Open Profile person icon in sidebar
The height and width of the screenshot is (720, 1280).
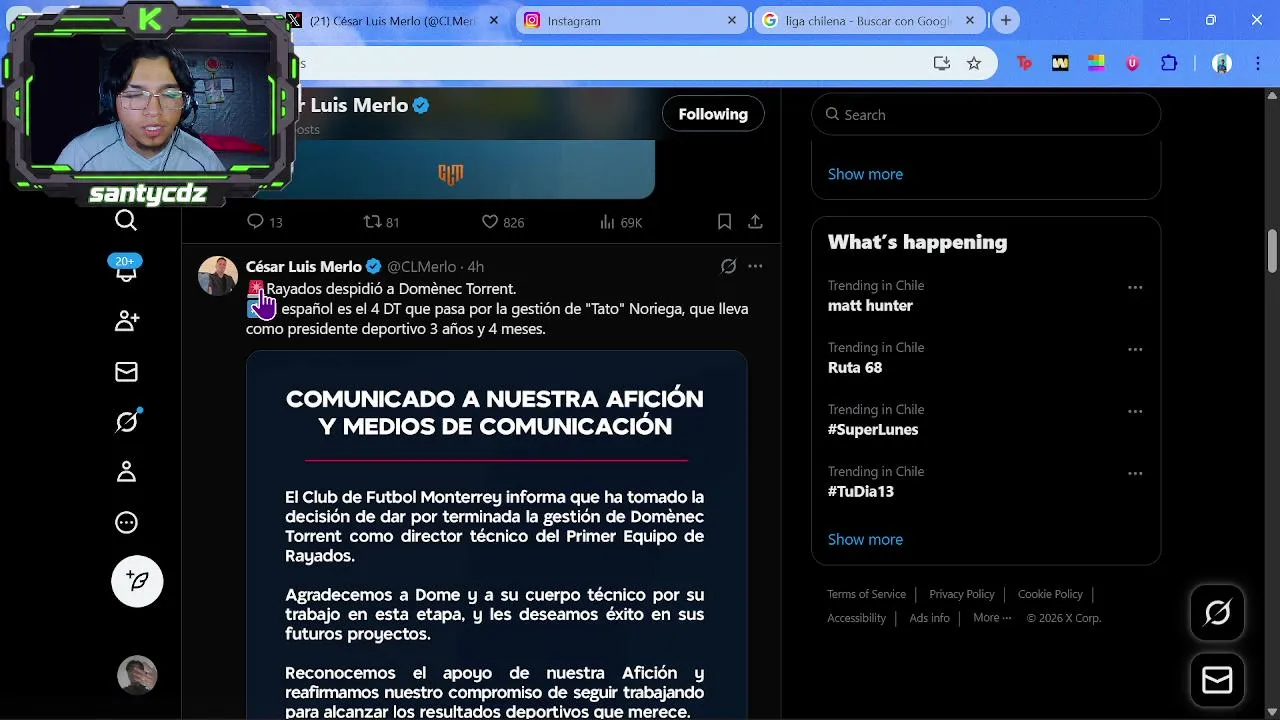point(126,472)
